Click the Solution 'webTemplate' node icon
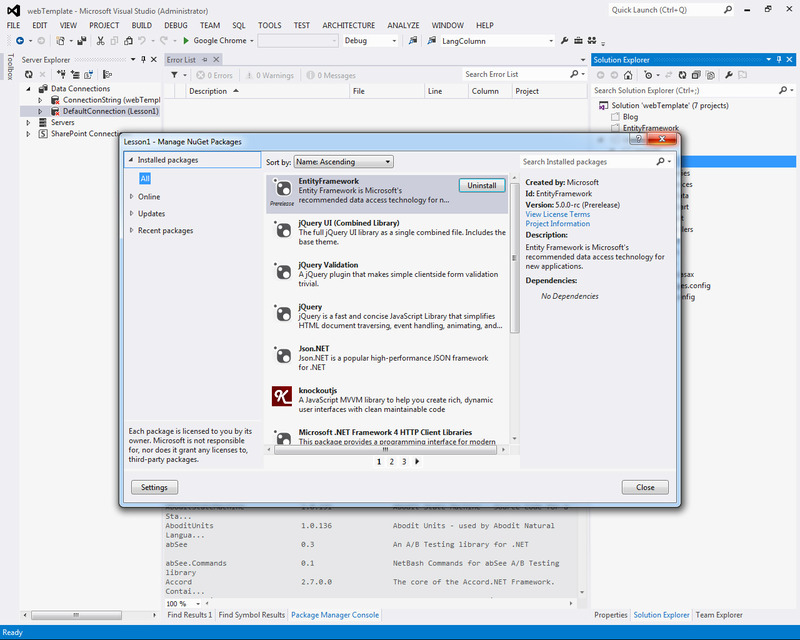The width and height of the screenshot is (800, 640). (x=604, y=106)
